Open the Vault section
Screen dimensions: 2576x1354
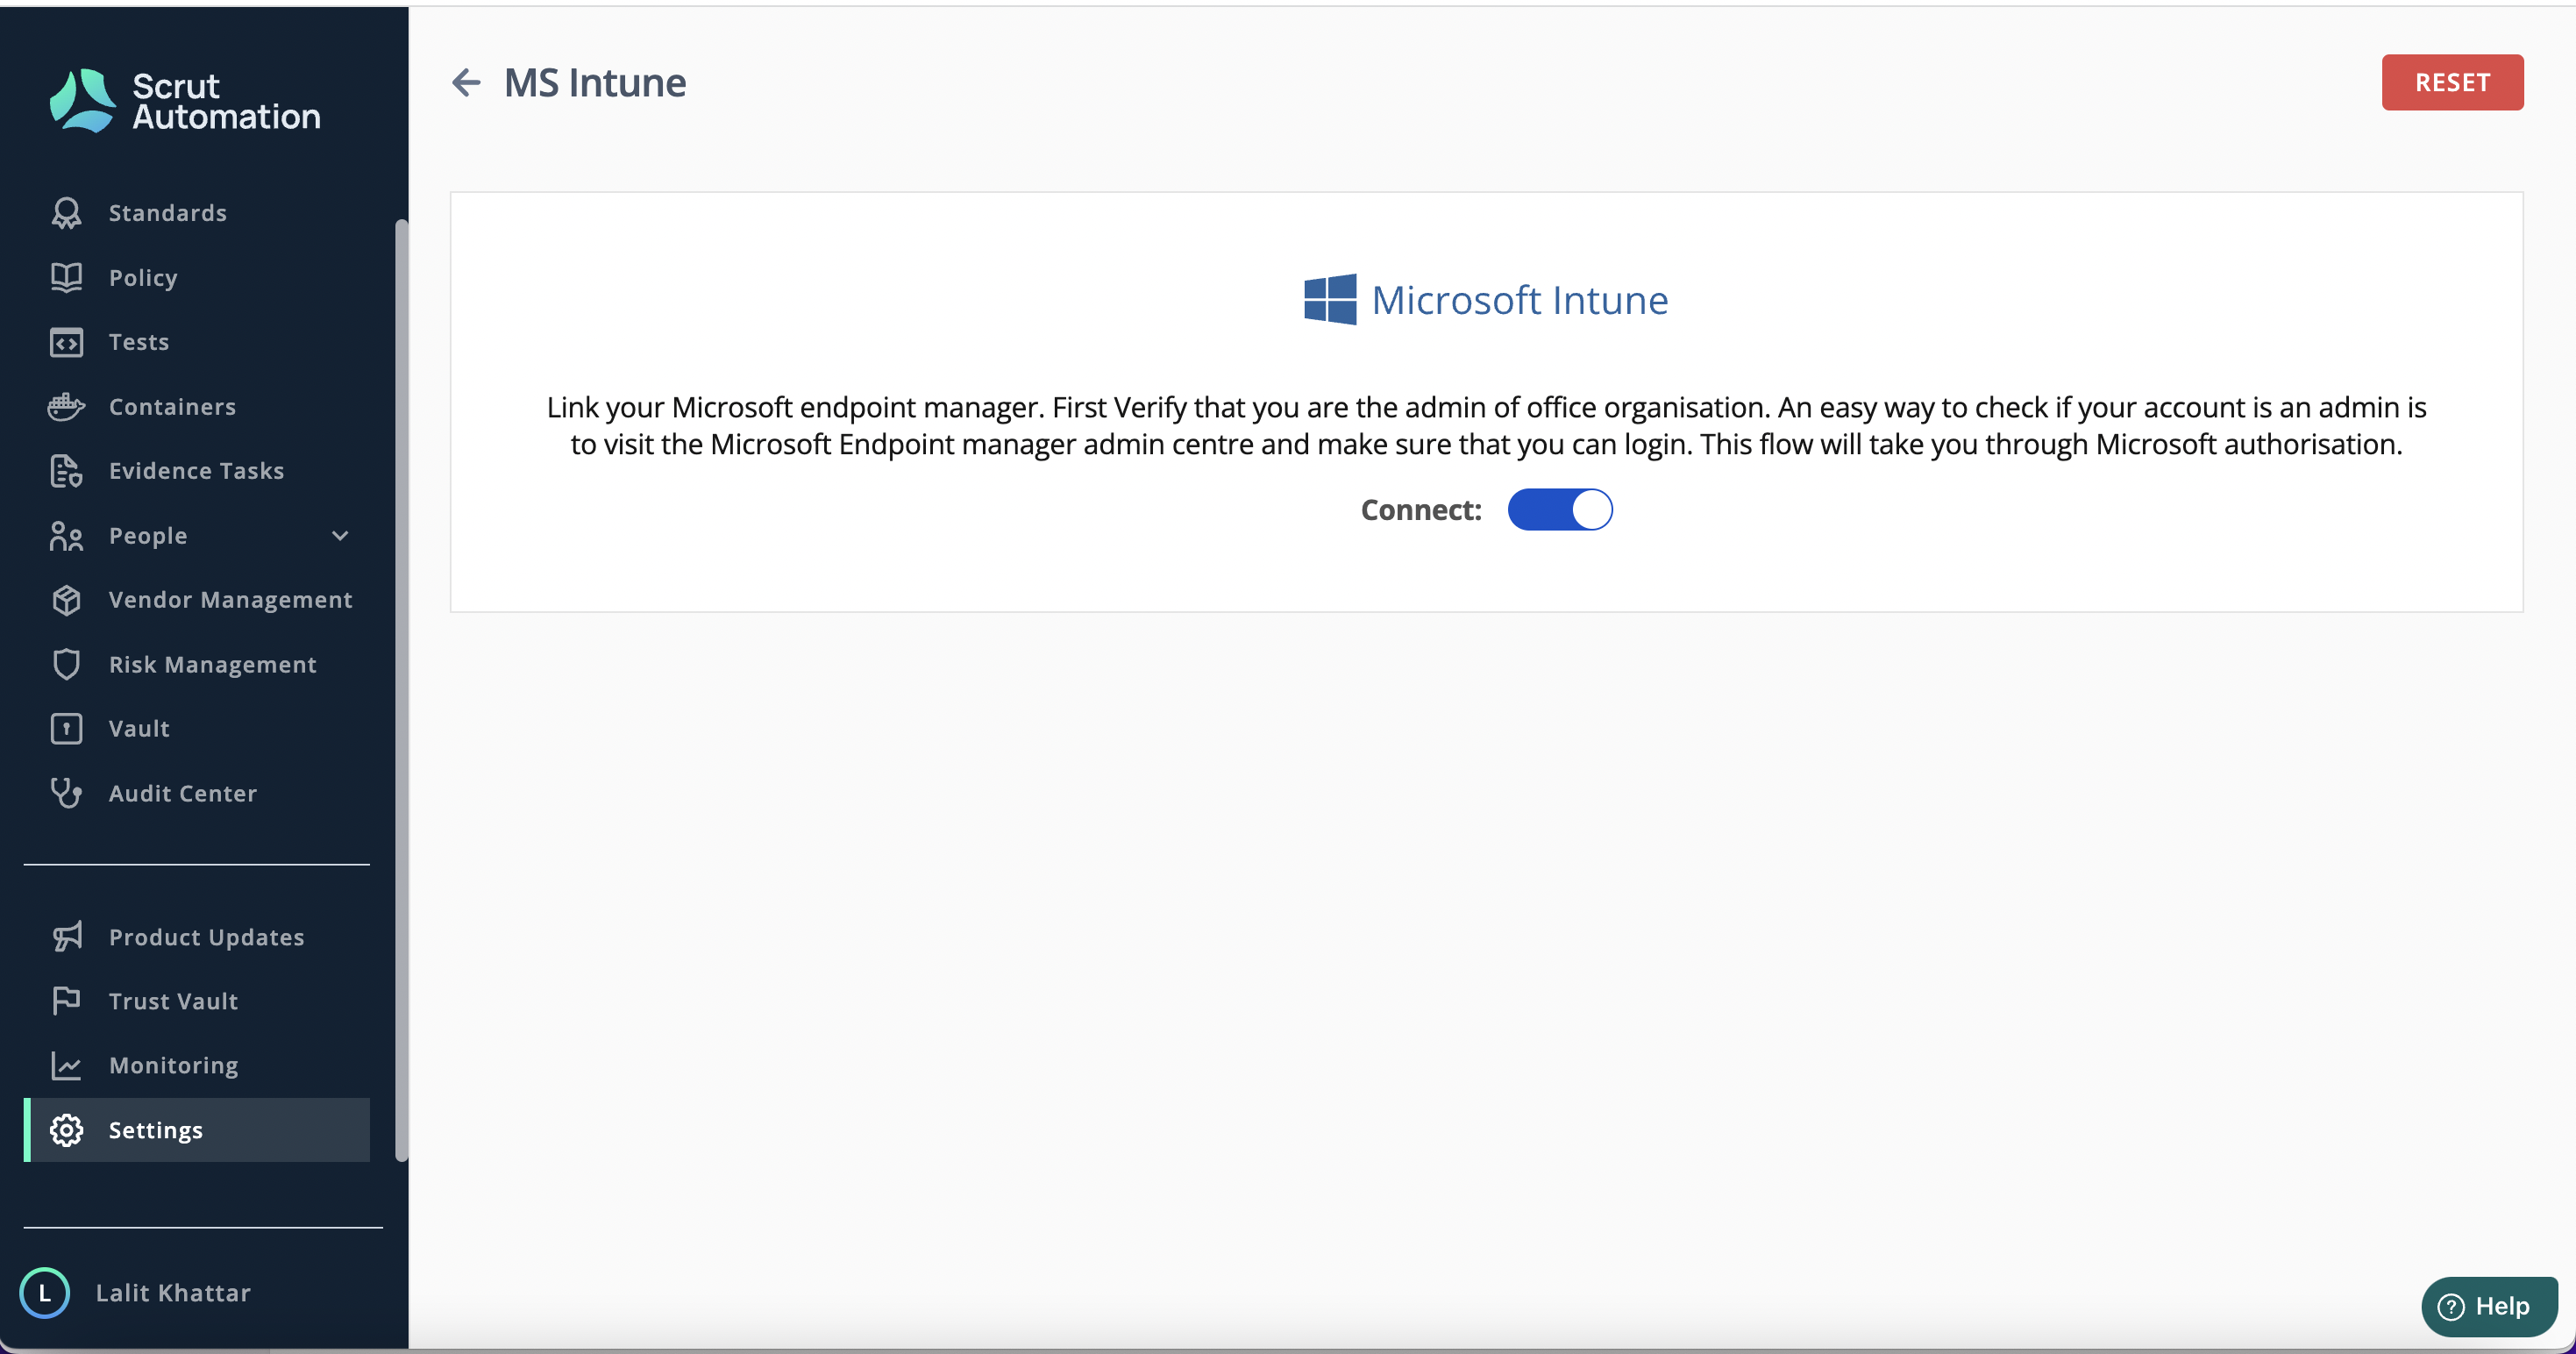click(139, 729)
